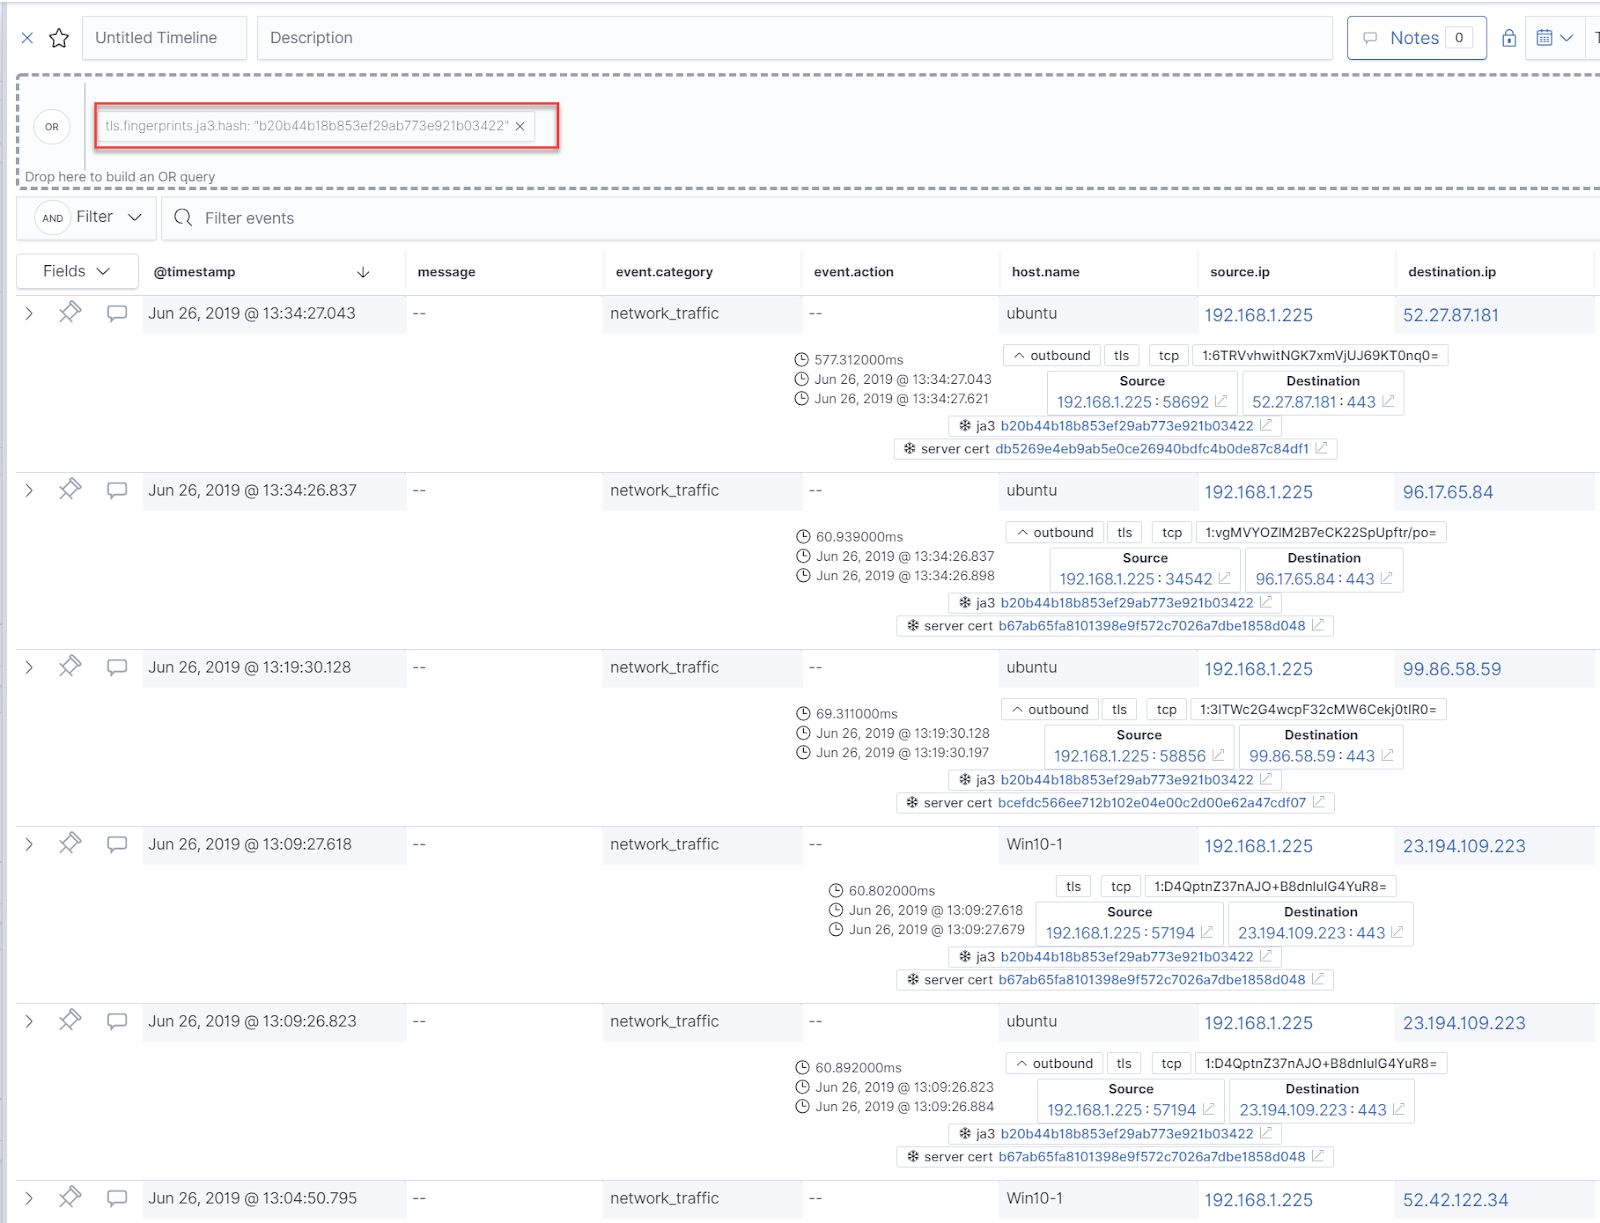
Task: Expand the 13:04:50.795 event row
Action: click(29, 1198)
